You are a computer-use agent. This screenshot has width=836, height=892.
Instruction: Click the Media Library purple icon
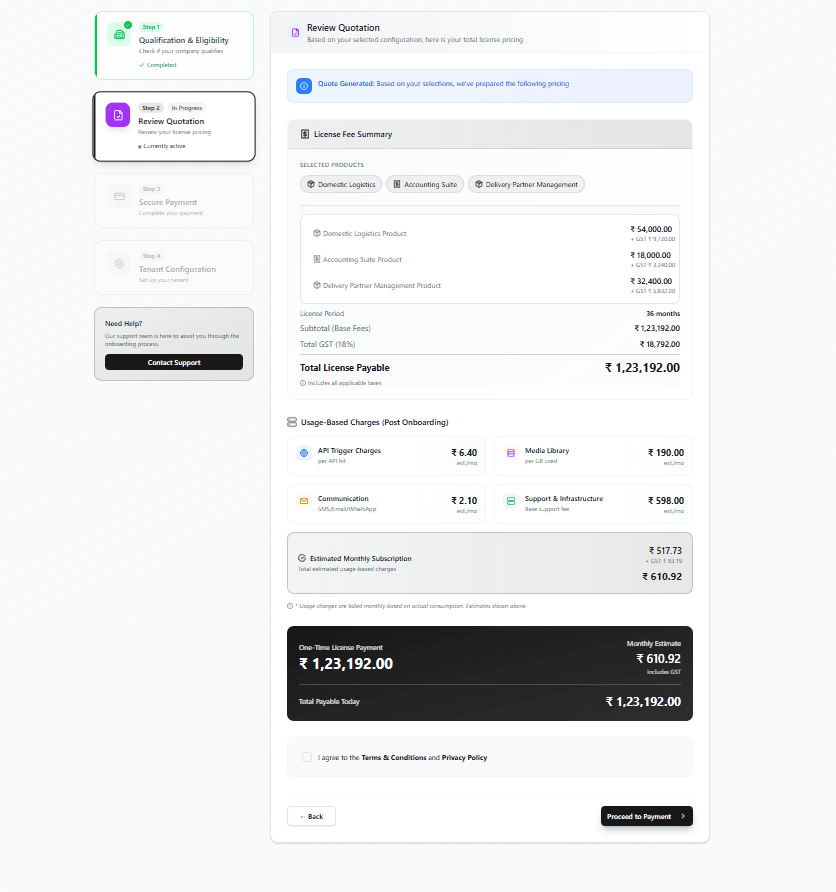click(511, 453)
